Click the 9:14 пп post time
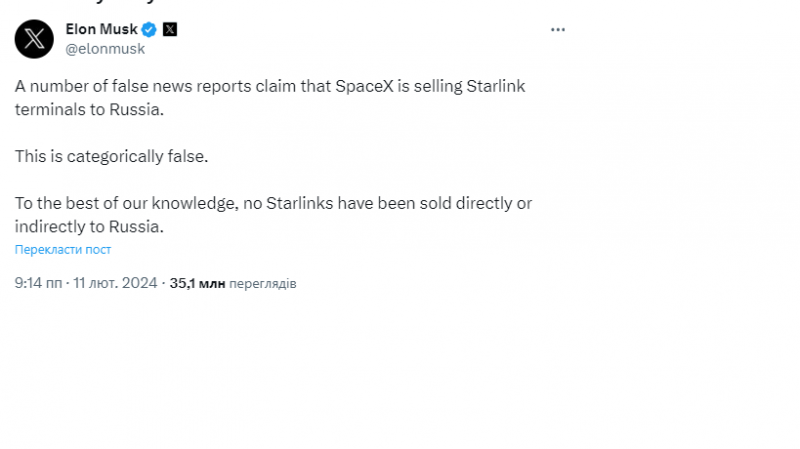This screenshot has width=800, height=449. point(38,284)
